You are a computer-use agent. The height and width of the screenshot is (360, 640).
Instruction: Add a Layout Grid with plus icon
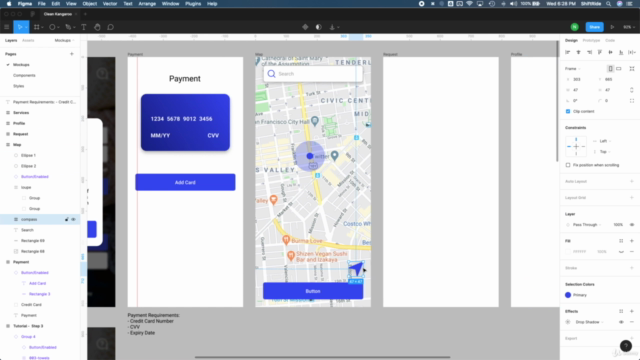[x=631, y=198]
